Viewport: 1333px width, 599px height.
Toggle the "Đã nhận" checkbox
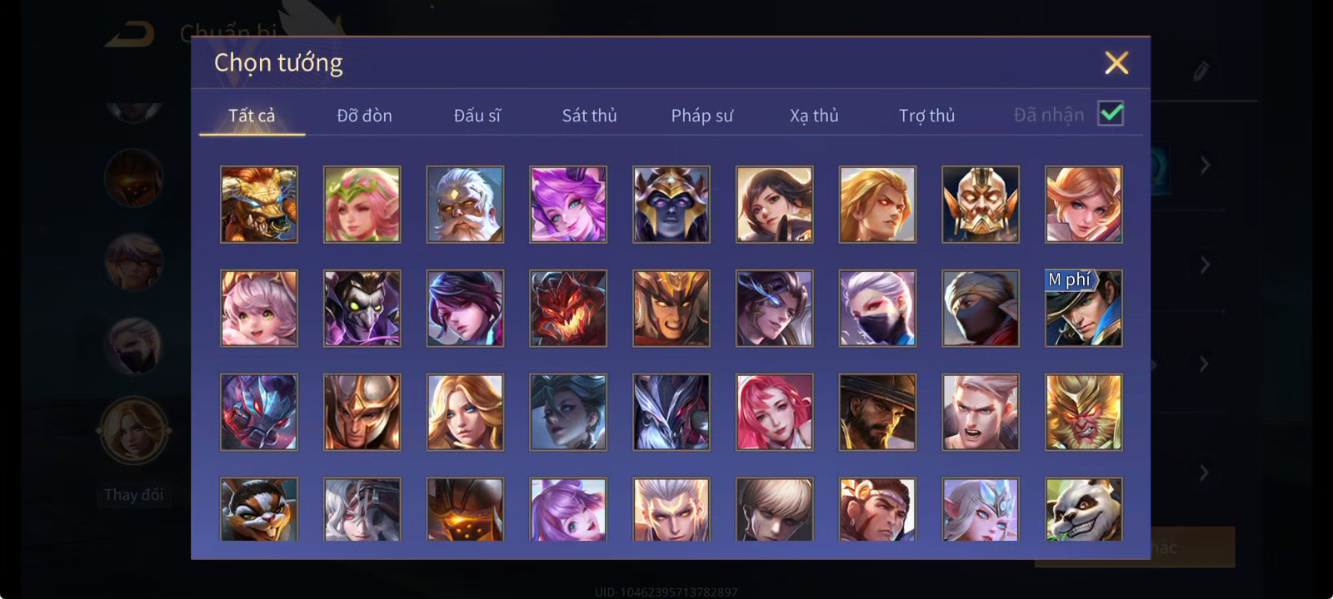pos(1111,114)
